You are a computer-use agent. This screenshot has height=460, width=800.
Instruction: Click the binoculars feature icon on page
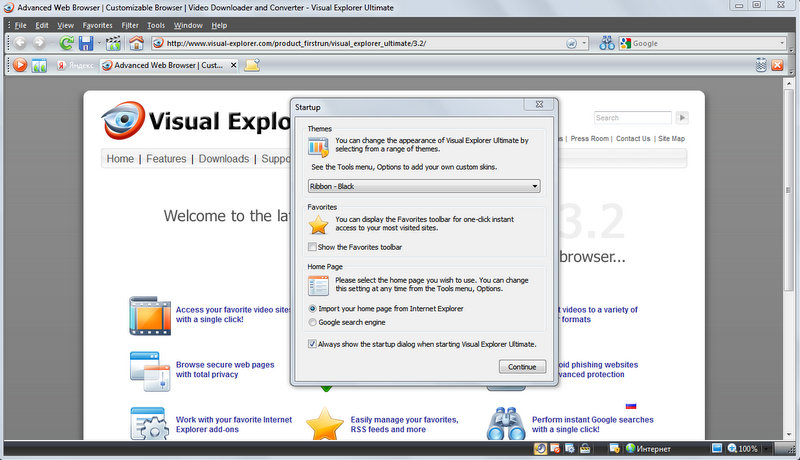click(x=506, y=423)
